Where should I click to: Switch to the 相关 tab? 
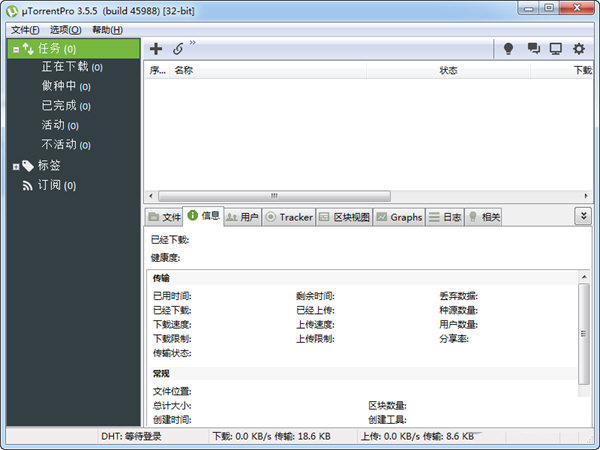click(484, 217)
